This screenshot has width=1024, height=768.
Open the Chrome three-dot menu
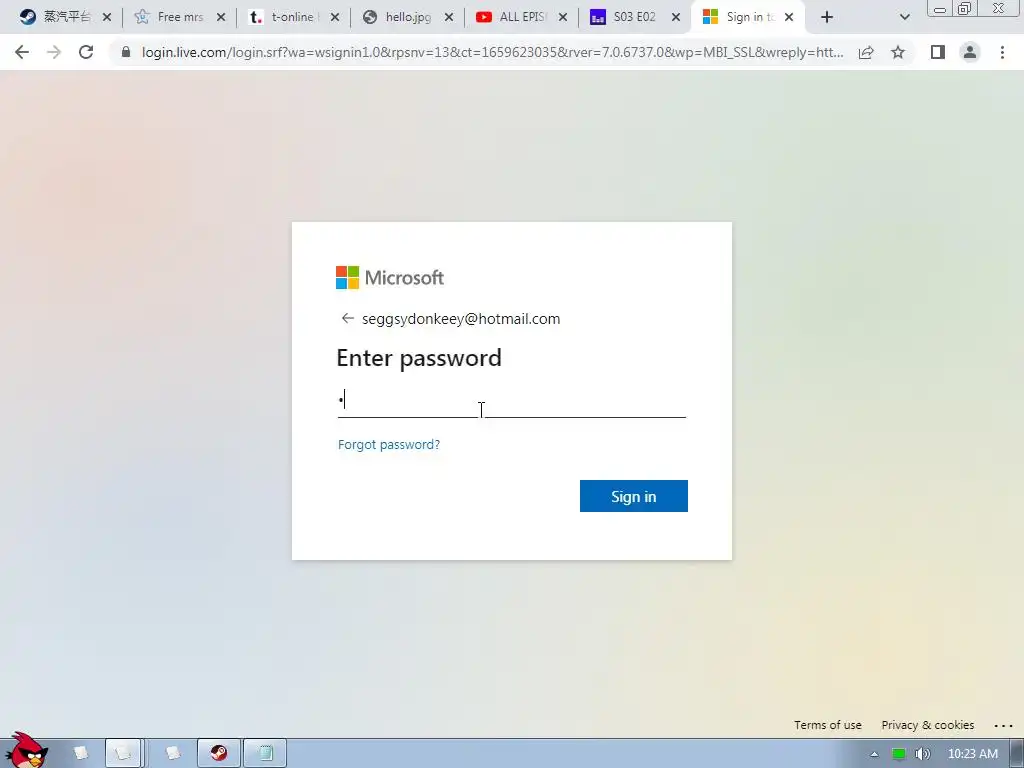tap(1002, 52)
